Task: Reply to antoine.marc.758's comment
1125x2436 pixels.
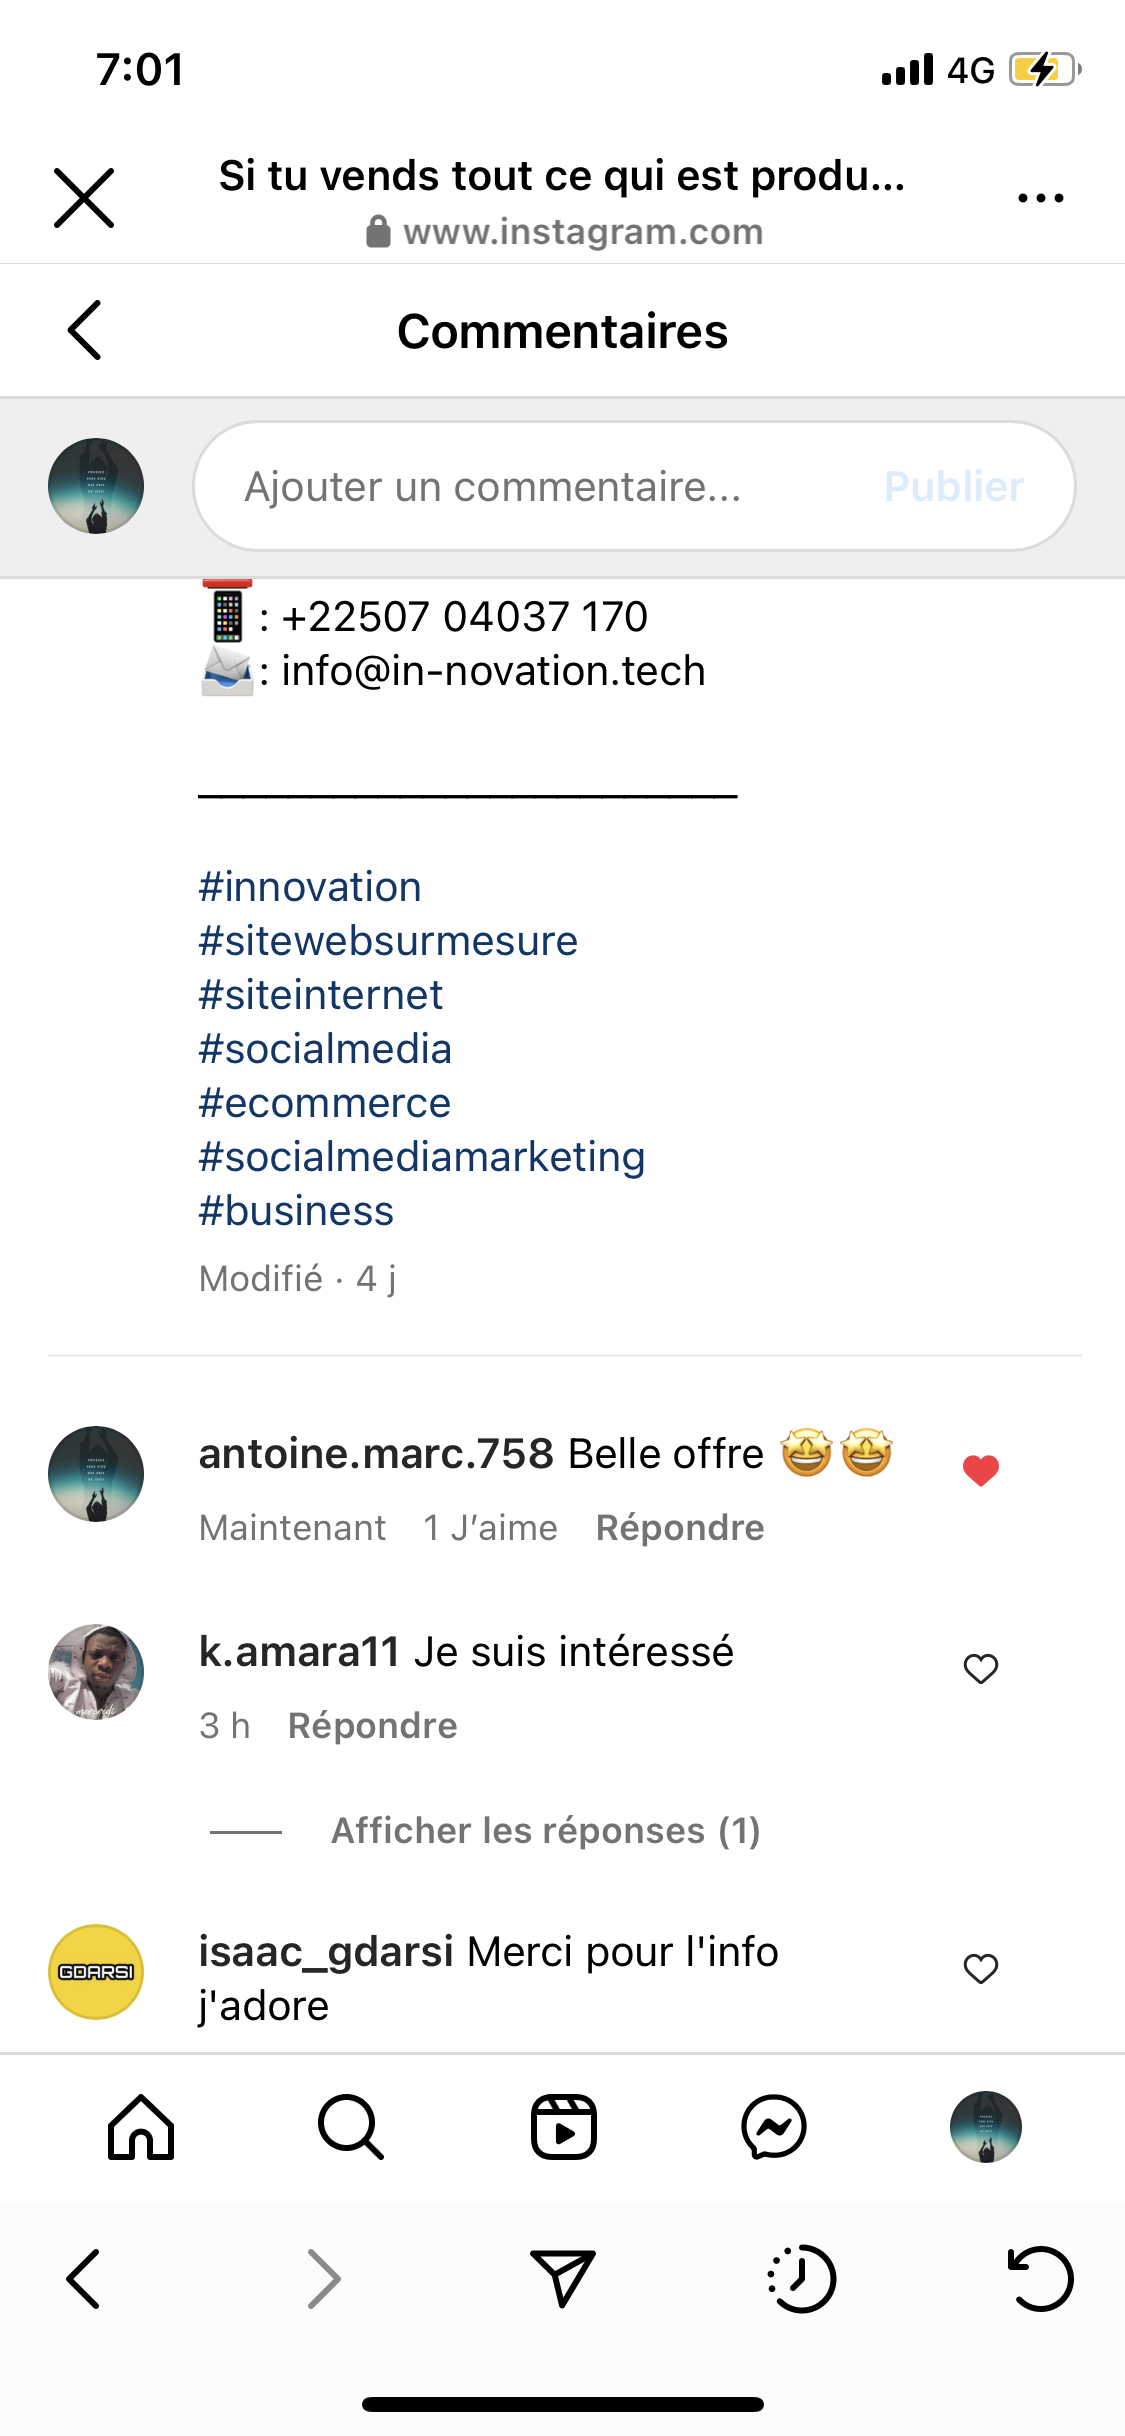Action: (680, 1528)
